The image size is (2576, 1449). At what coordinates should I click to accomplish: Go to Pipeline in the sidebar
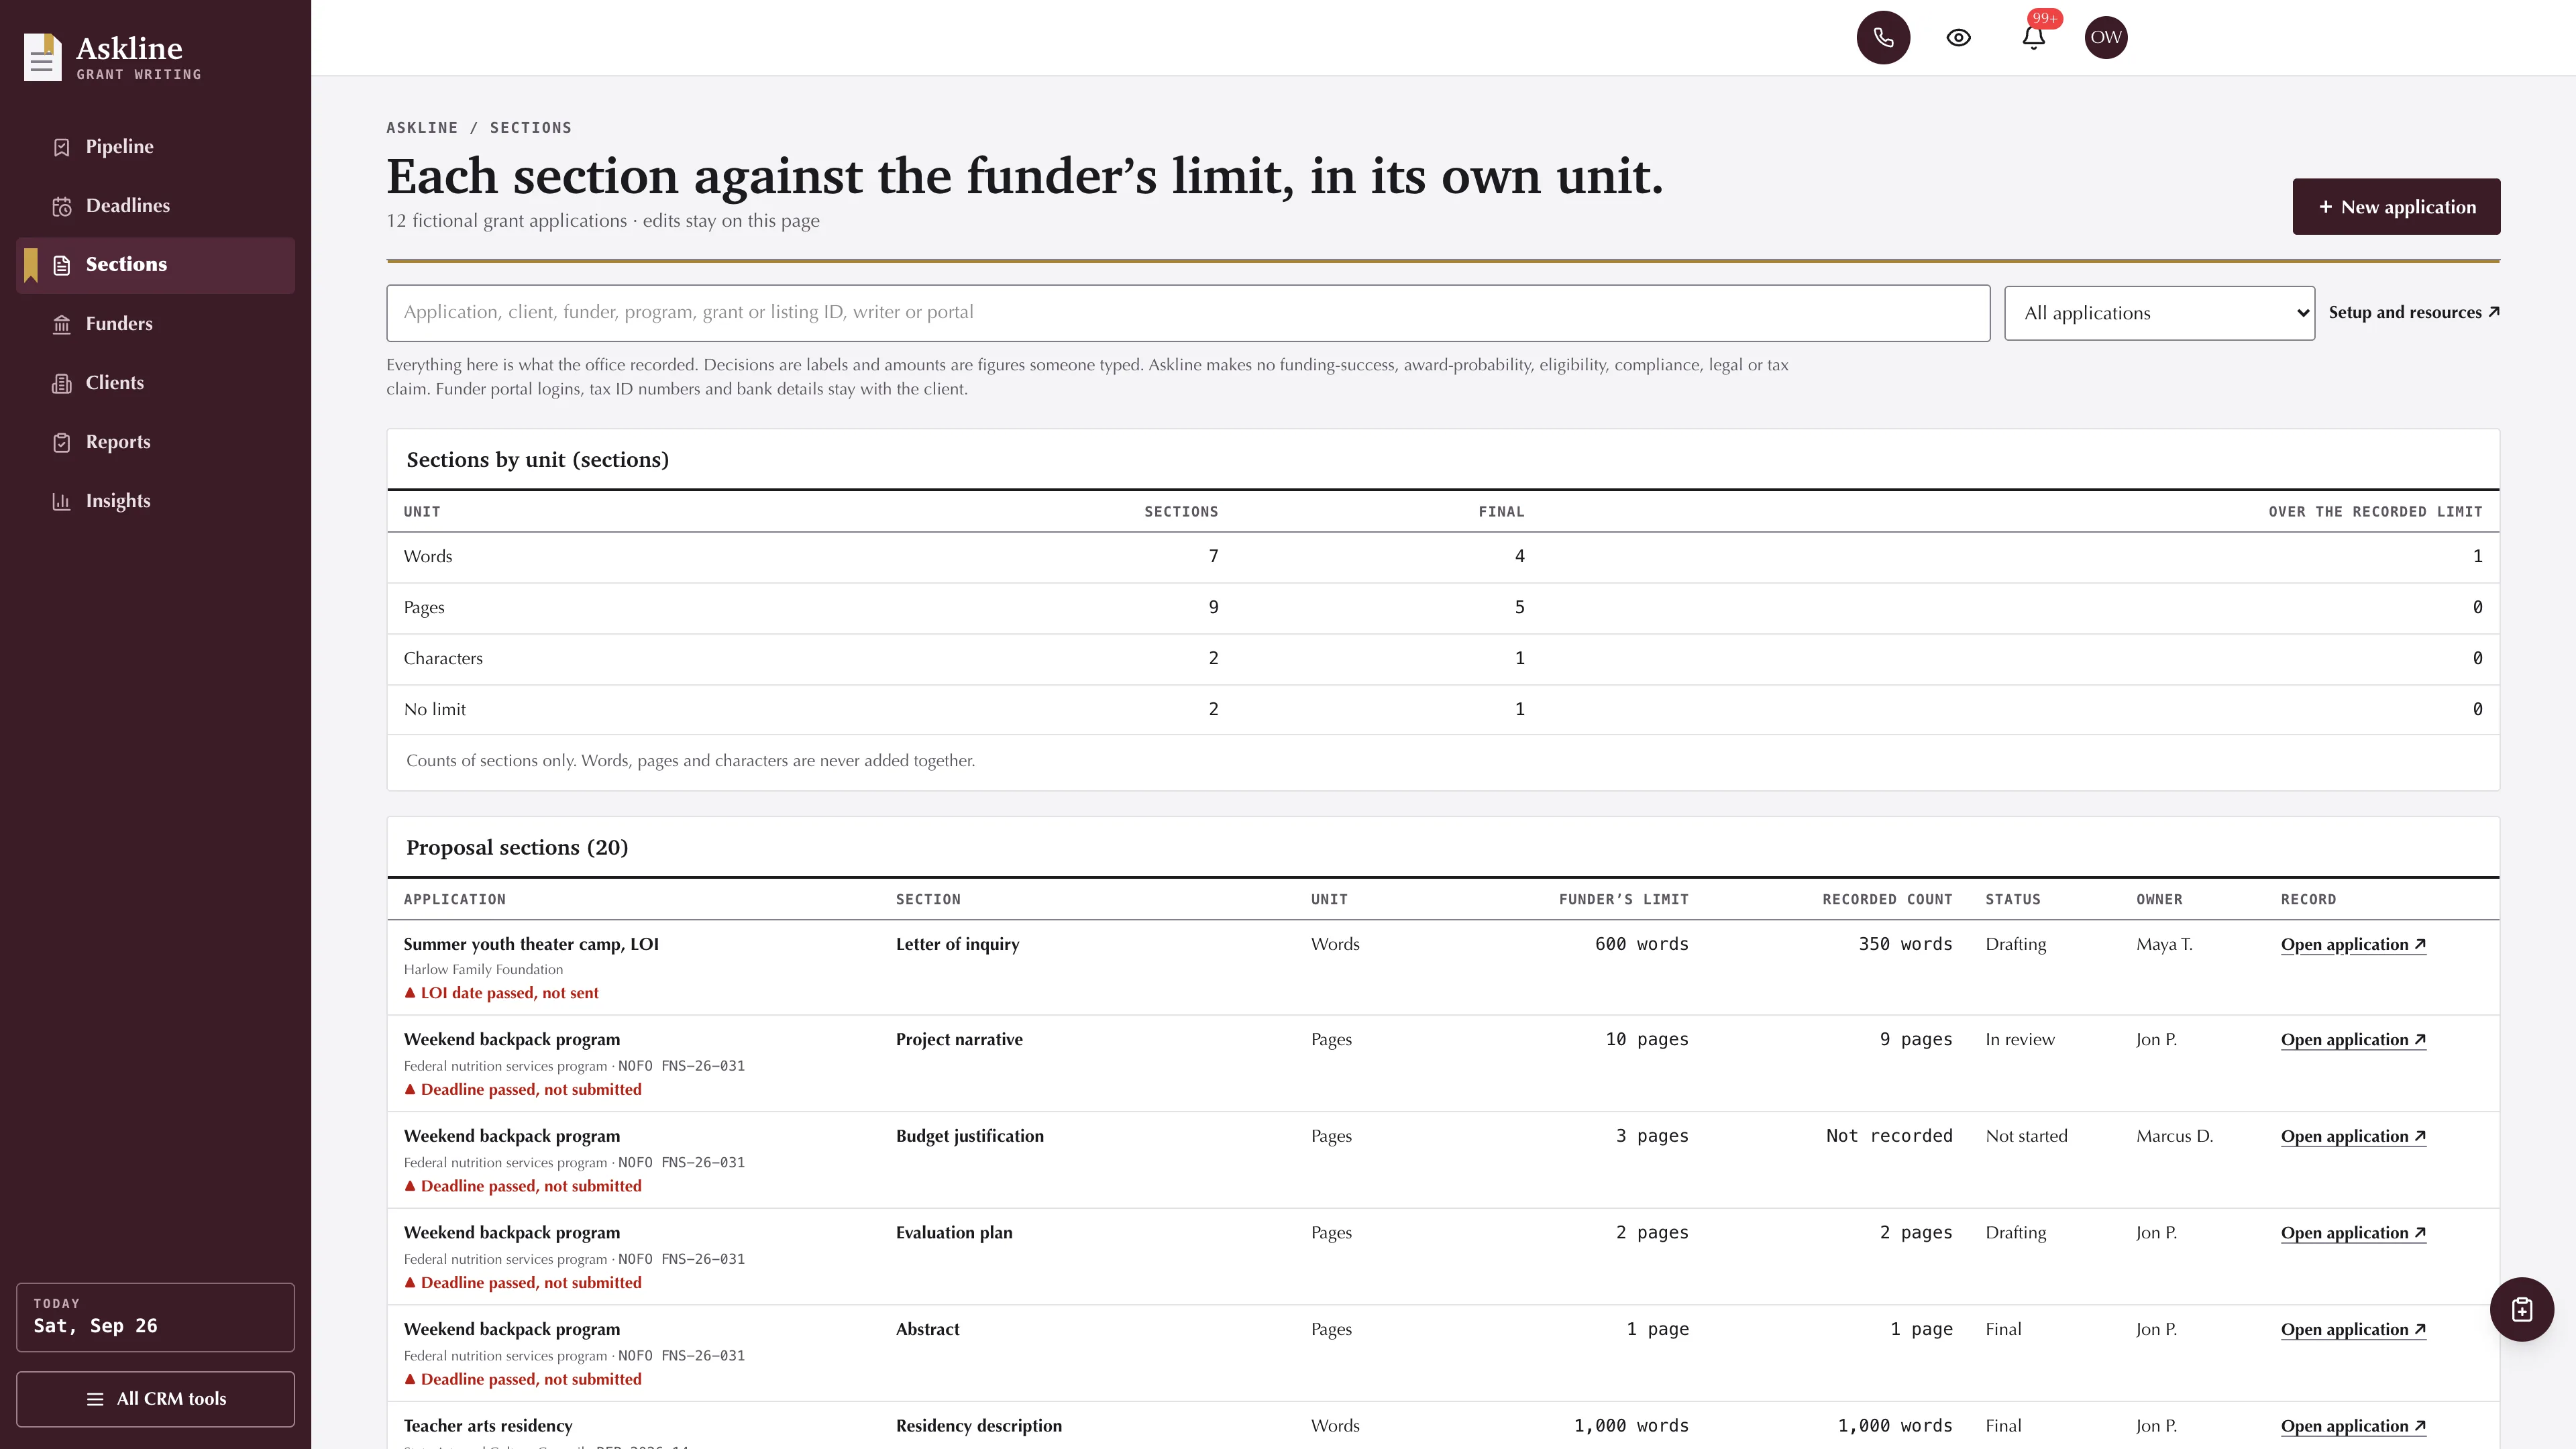[155, 147]
